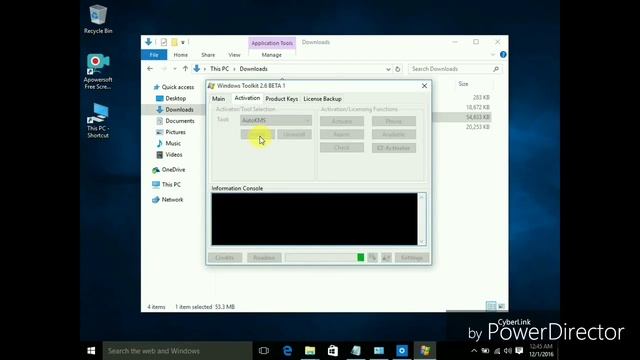Expand the Explorer ribbon chevron
The height and width of the screenshot is (360, 640).
click(x=493, y=55)
